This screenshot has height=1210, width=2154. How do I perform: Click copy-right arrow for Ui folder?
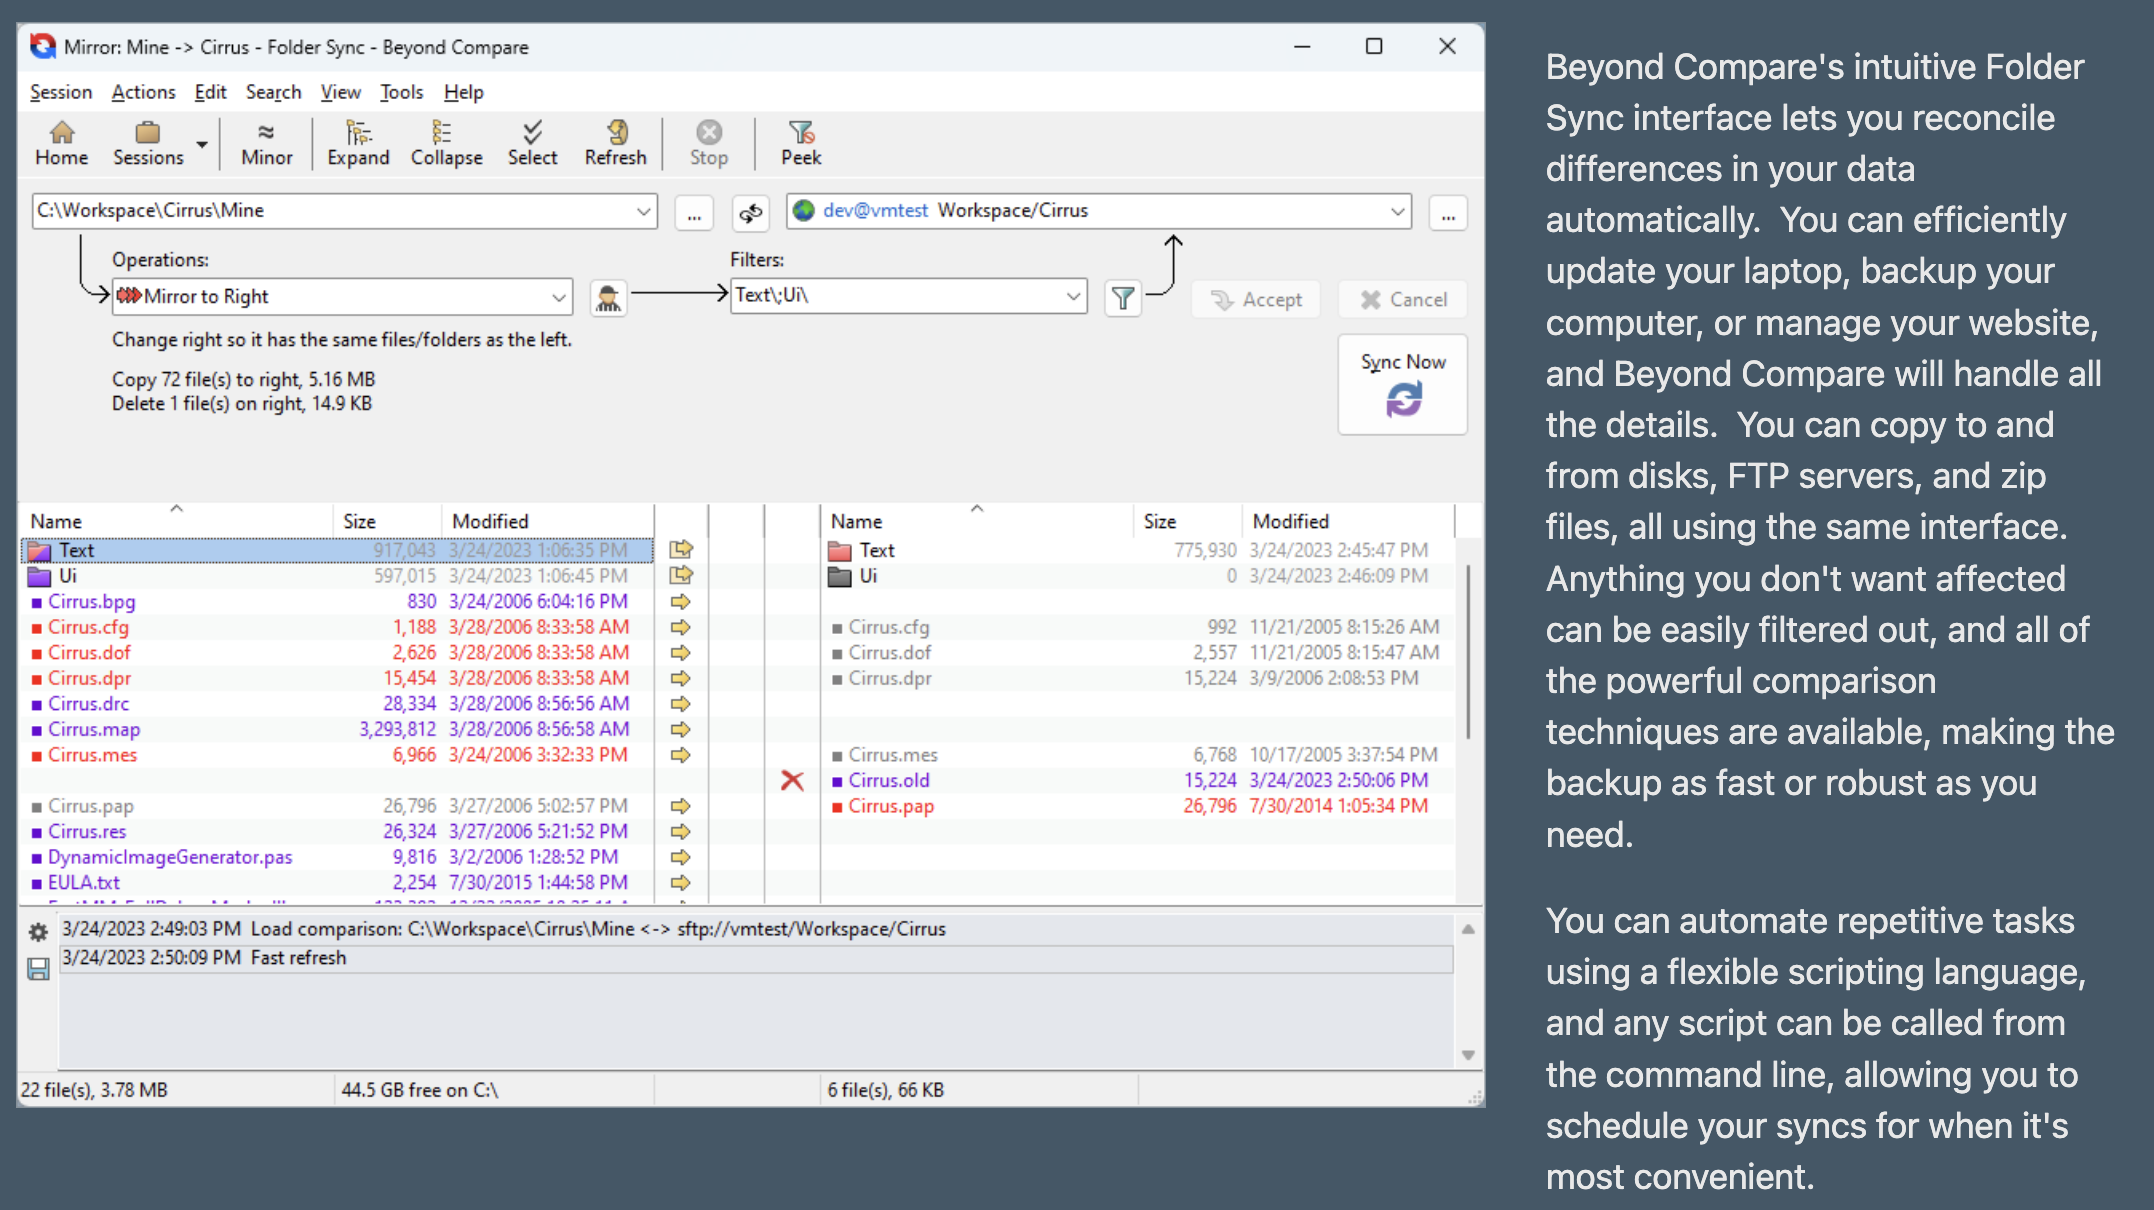[x=681, y=576]
